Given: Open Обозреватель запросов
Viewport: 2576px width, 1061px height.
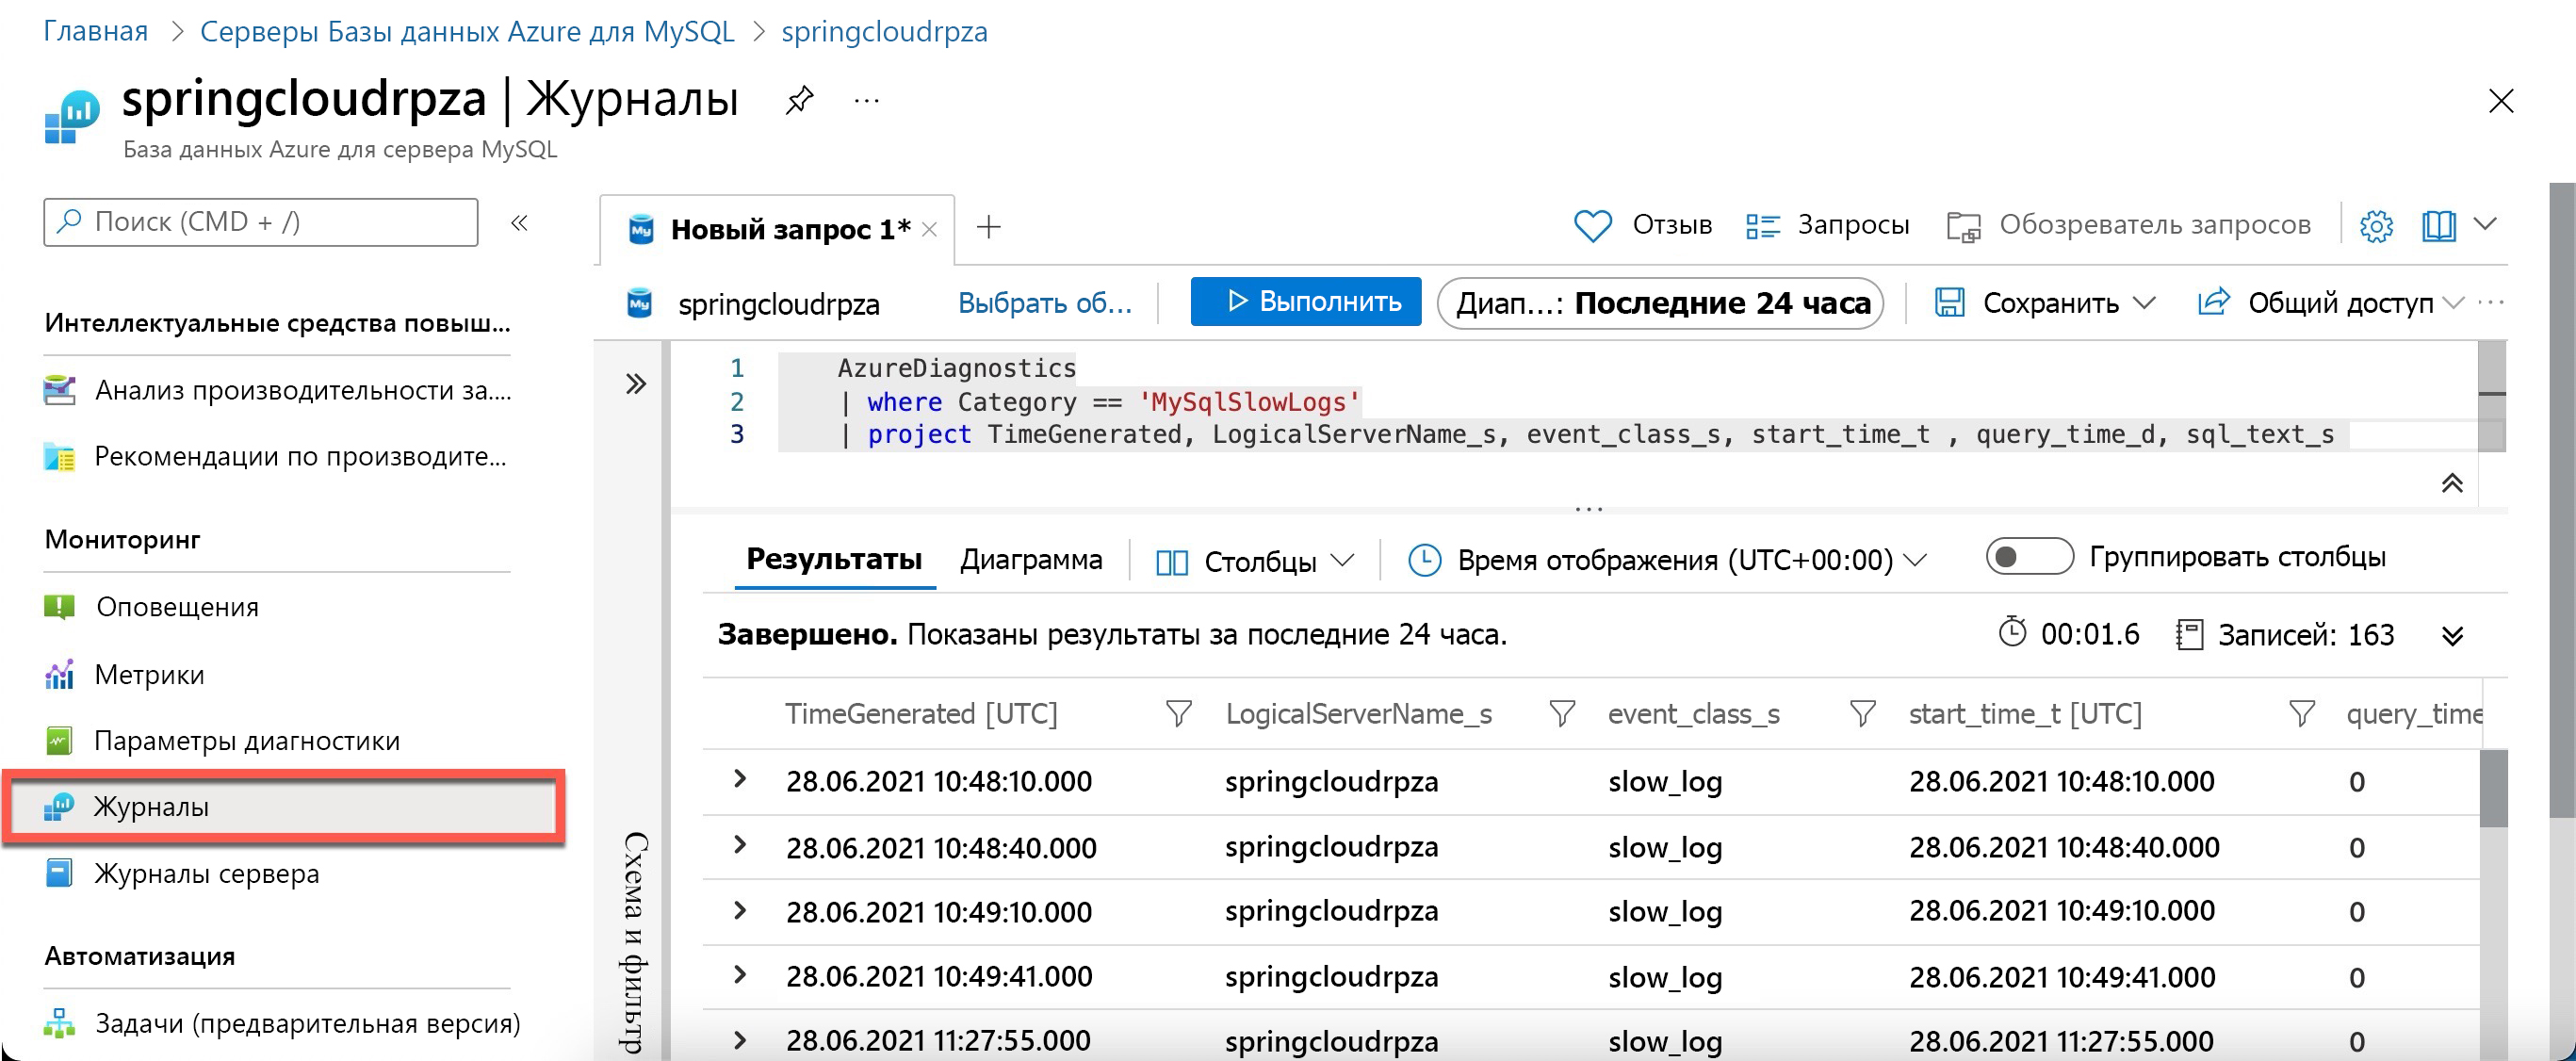Looking at the screenshot, I should click(2128, 225).
